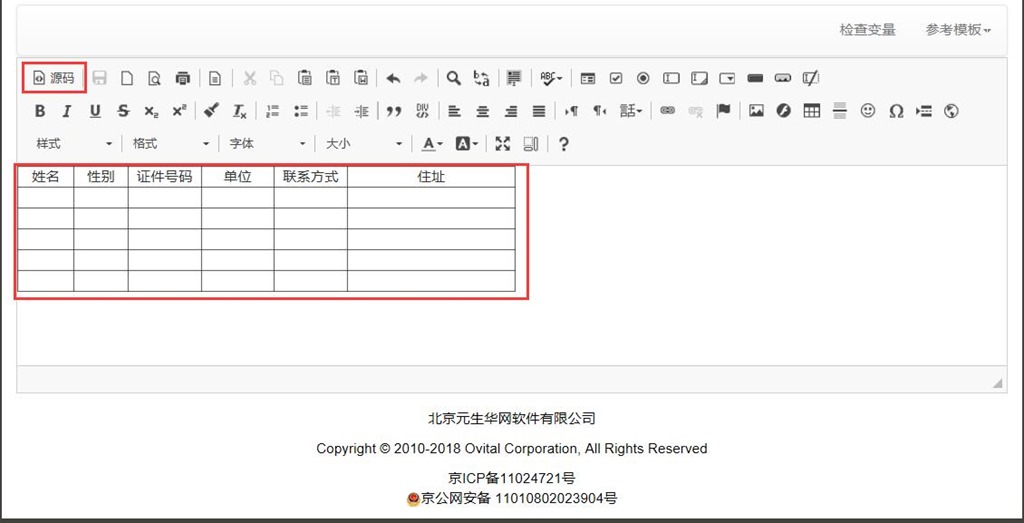This screenshot has height=523, width=1024.
Task: Open the 字体 font dropdown
Action: point(267,144)
